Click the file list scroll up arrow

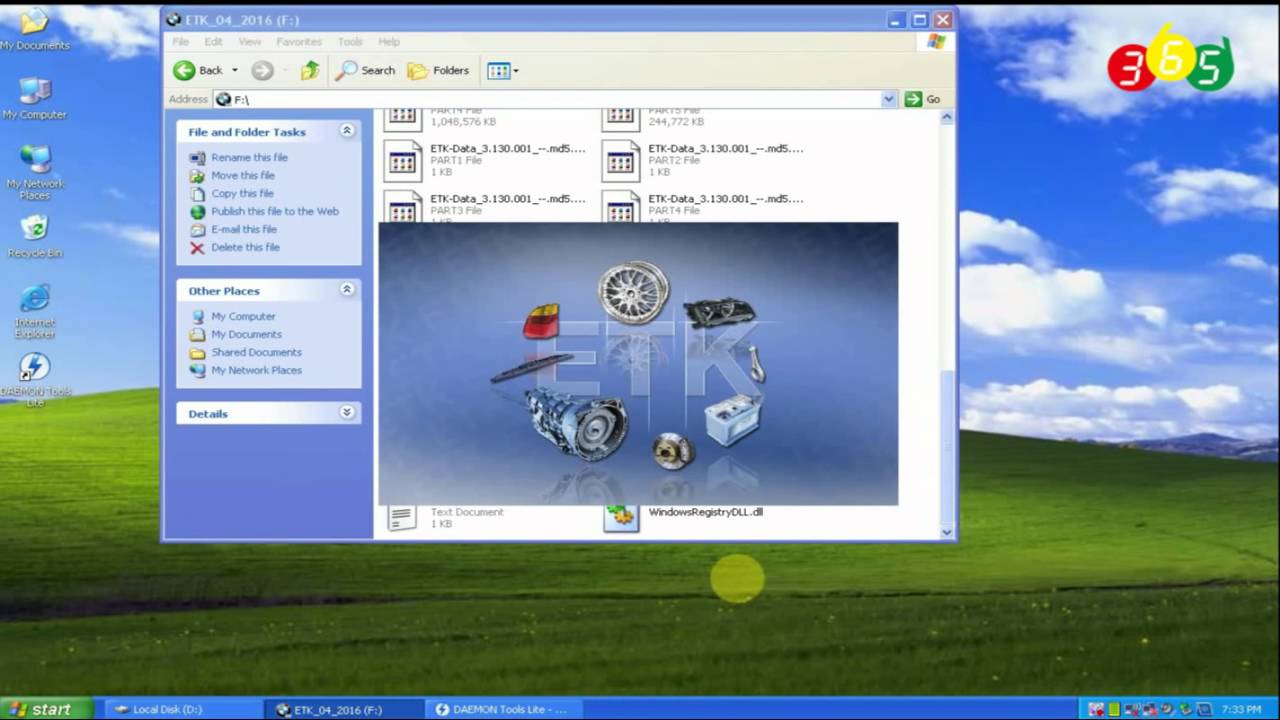coord(947,117)
